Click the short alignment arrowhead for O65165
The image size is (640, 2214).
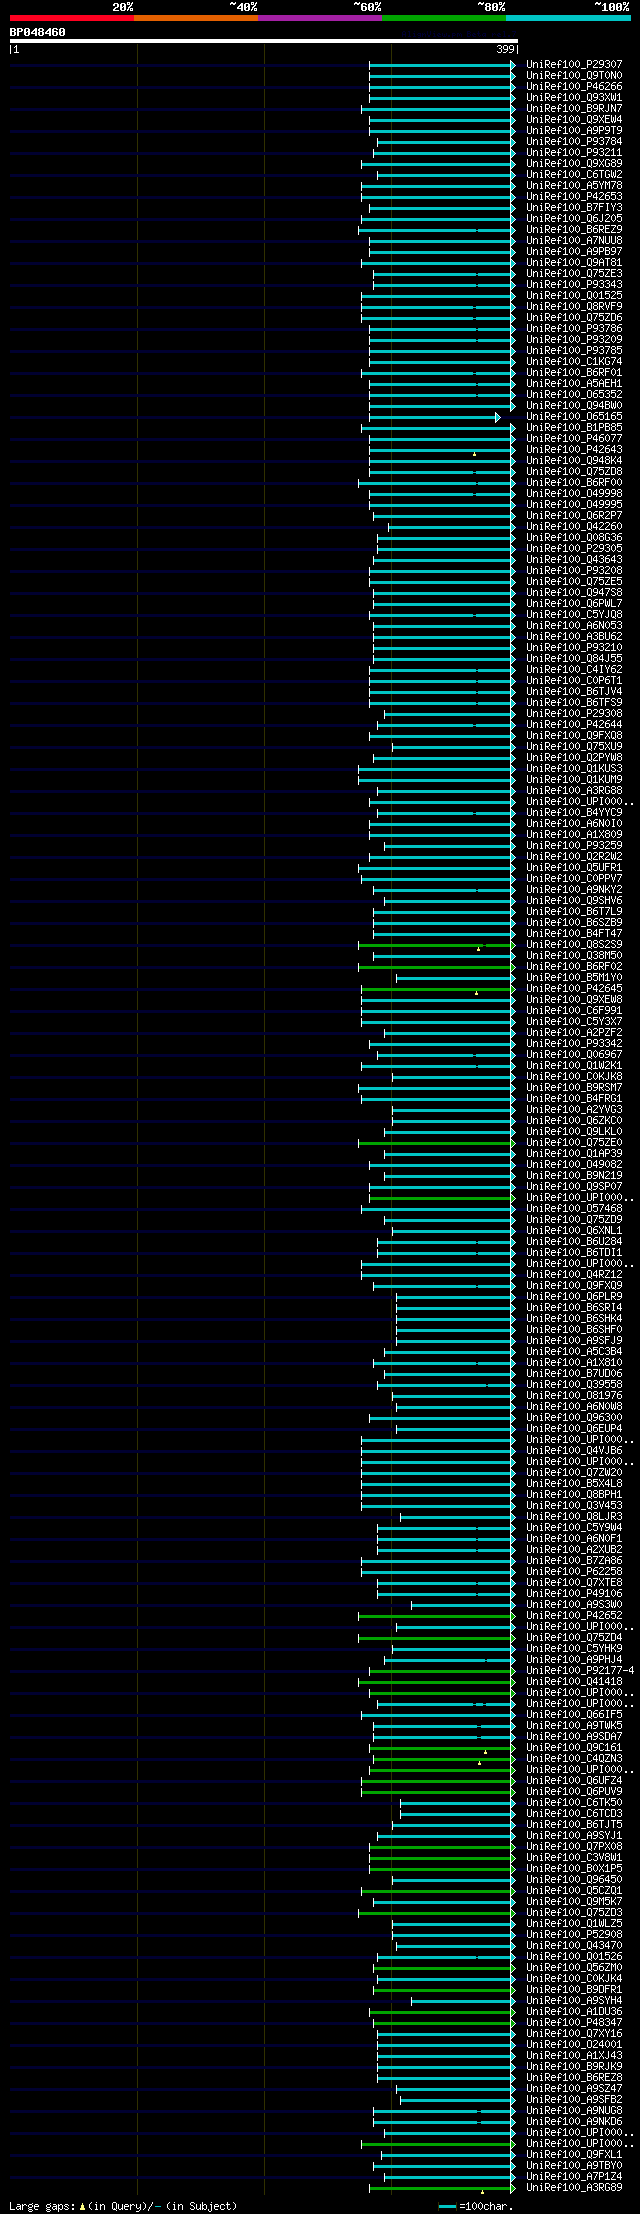tap(497, 416)
